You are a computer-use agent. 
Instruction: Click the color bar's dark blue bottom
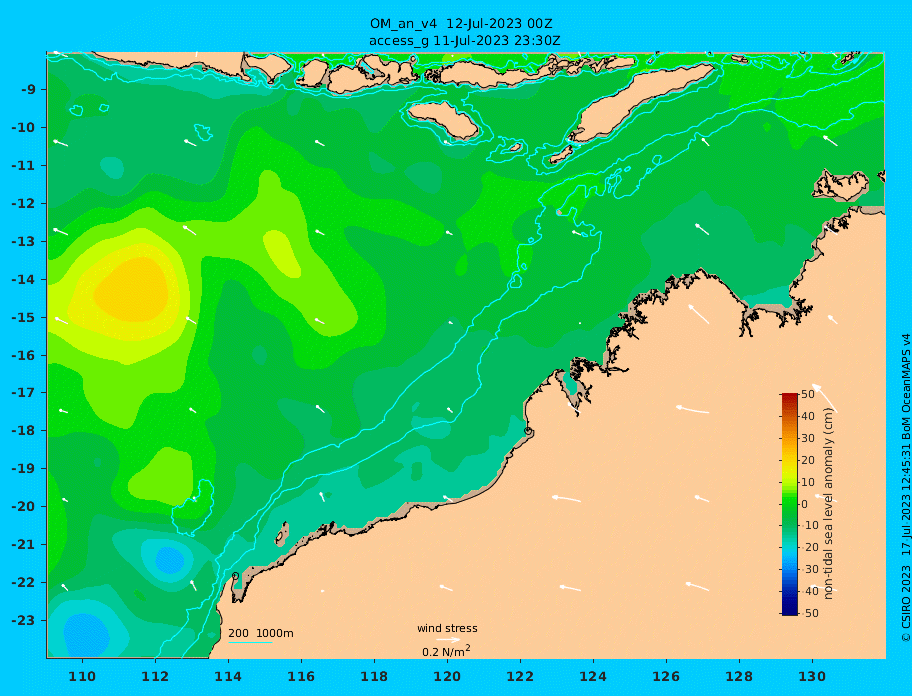[790, 610]
